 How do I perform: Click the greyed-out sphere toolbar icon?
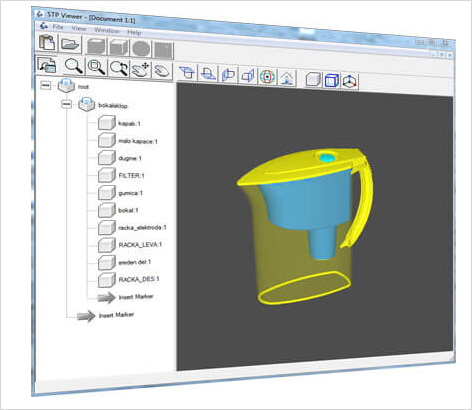pyautogui.click(x=141, y=49)
